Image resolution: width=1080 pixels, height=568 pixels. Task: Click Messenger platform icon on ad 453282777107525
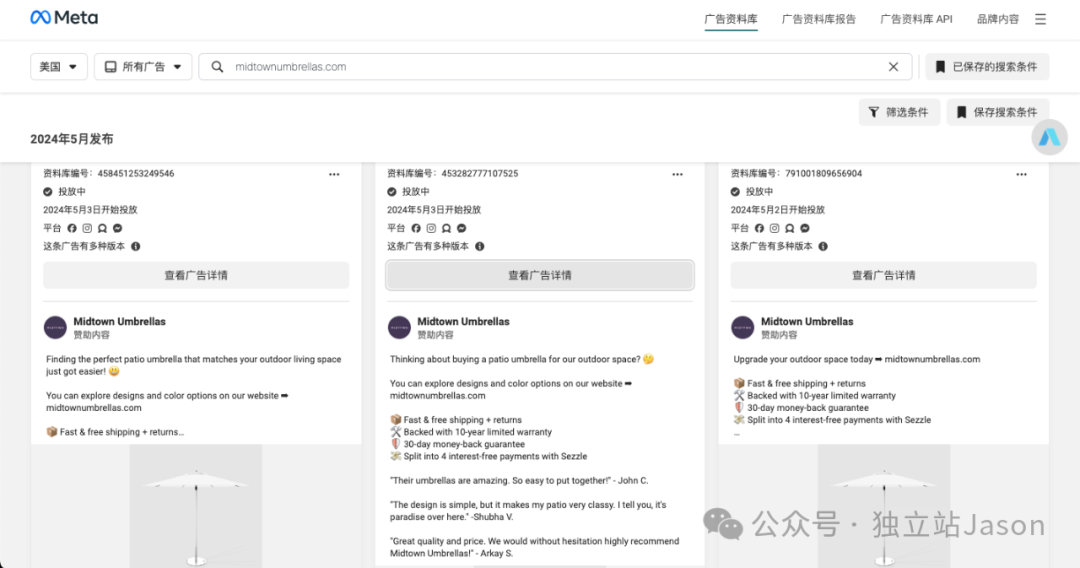(x=461, y=228)
